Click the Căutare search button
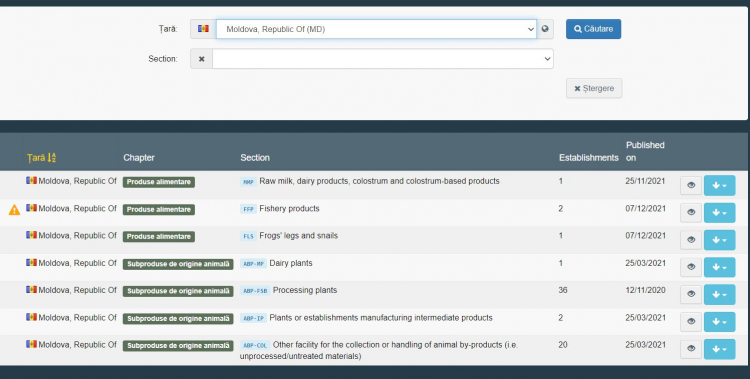The height and width of the screenshot is (379, 750). point(593,29)
